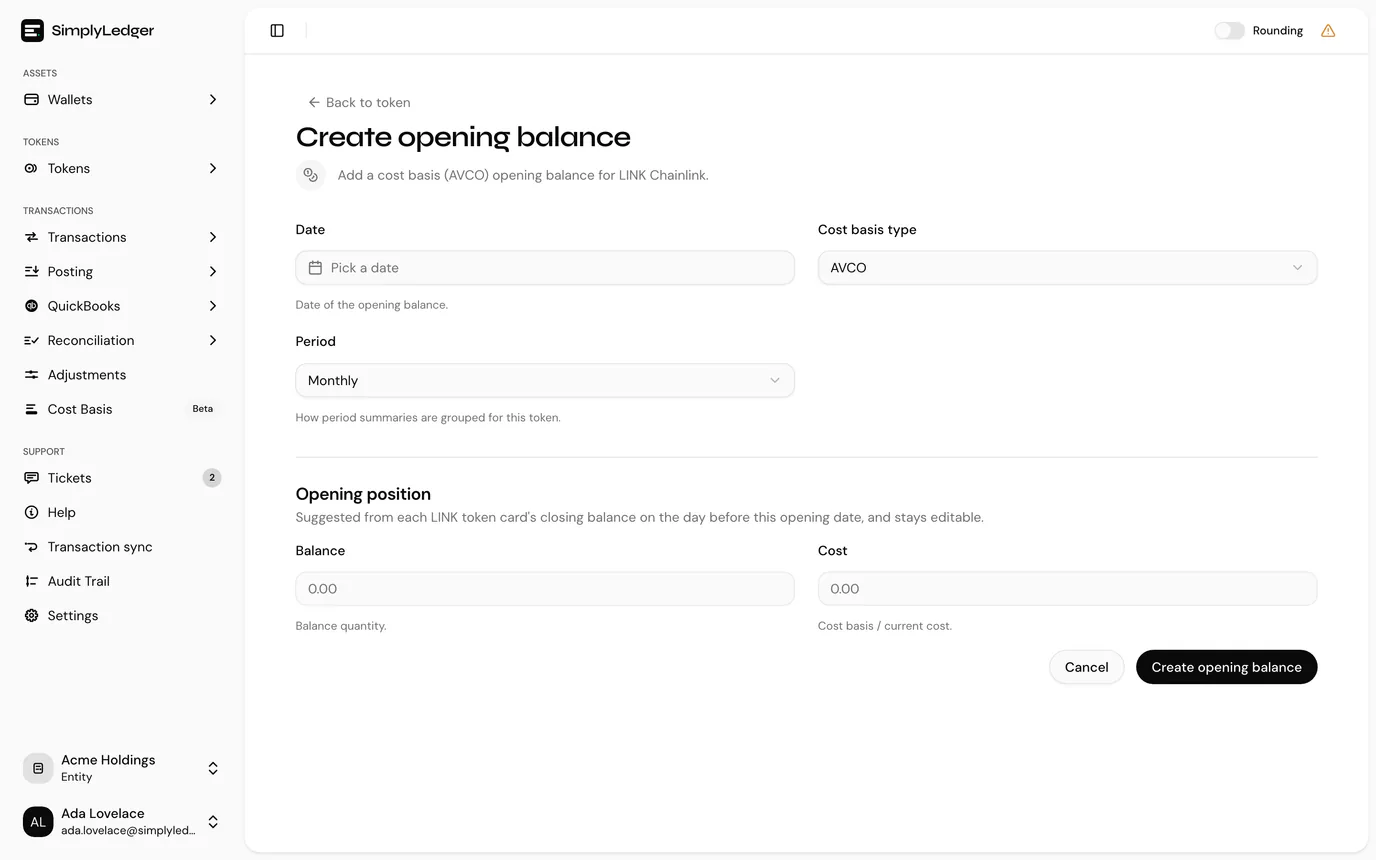Click the Adjustments sliders icon
Viewport: 1376px width, 860px height.
coord(31,375)
